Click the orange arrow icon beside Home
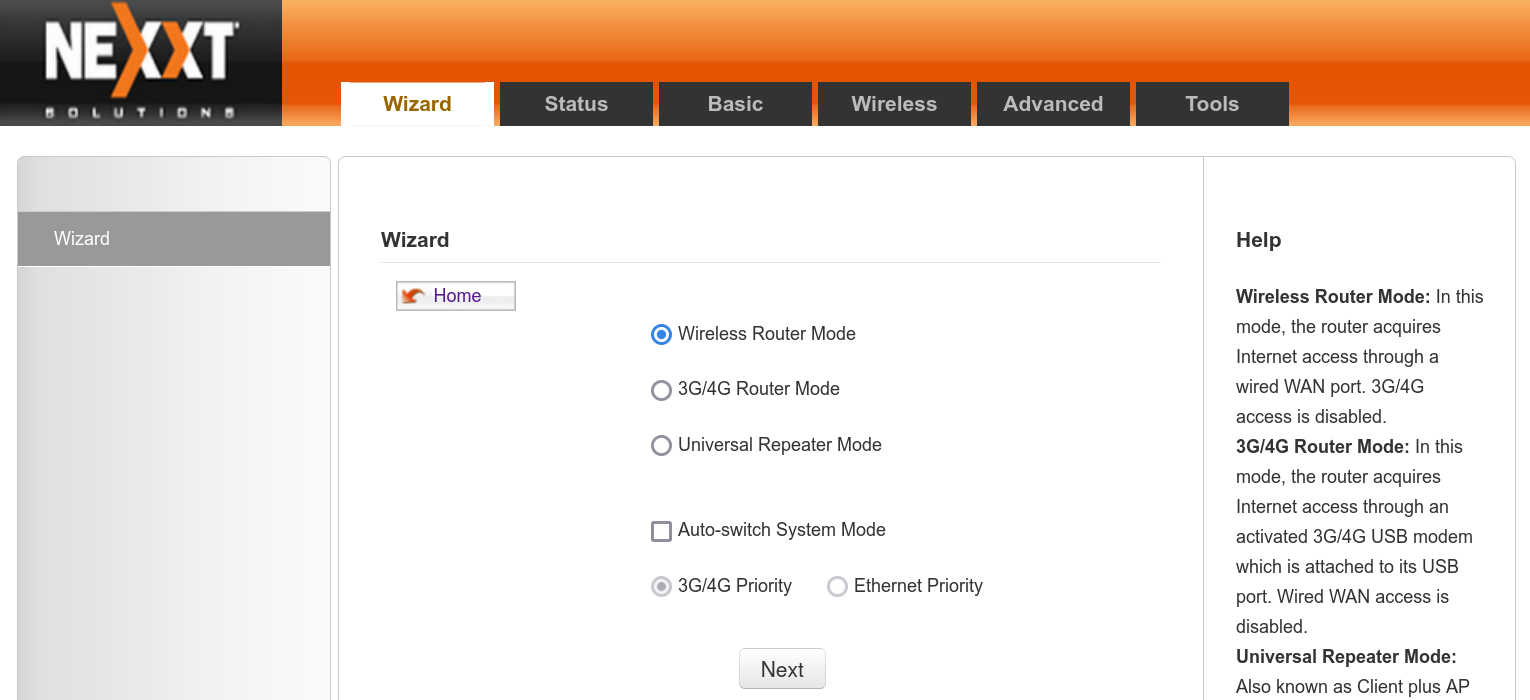The image size is (1530, 700). click(413, 296)
